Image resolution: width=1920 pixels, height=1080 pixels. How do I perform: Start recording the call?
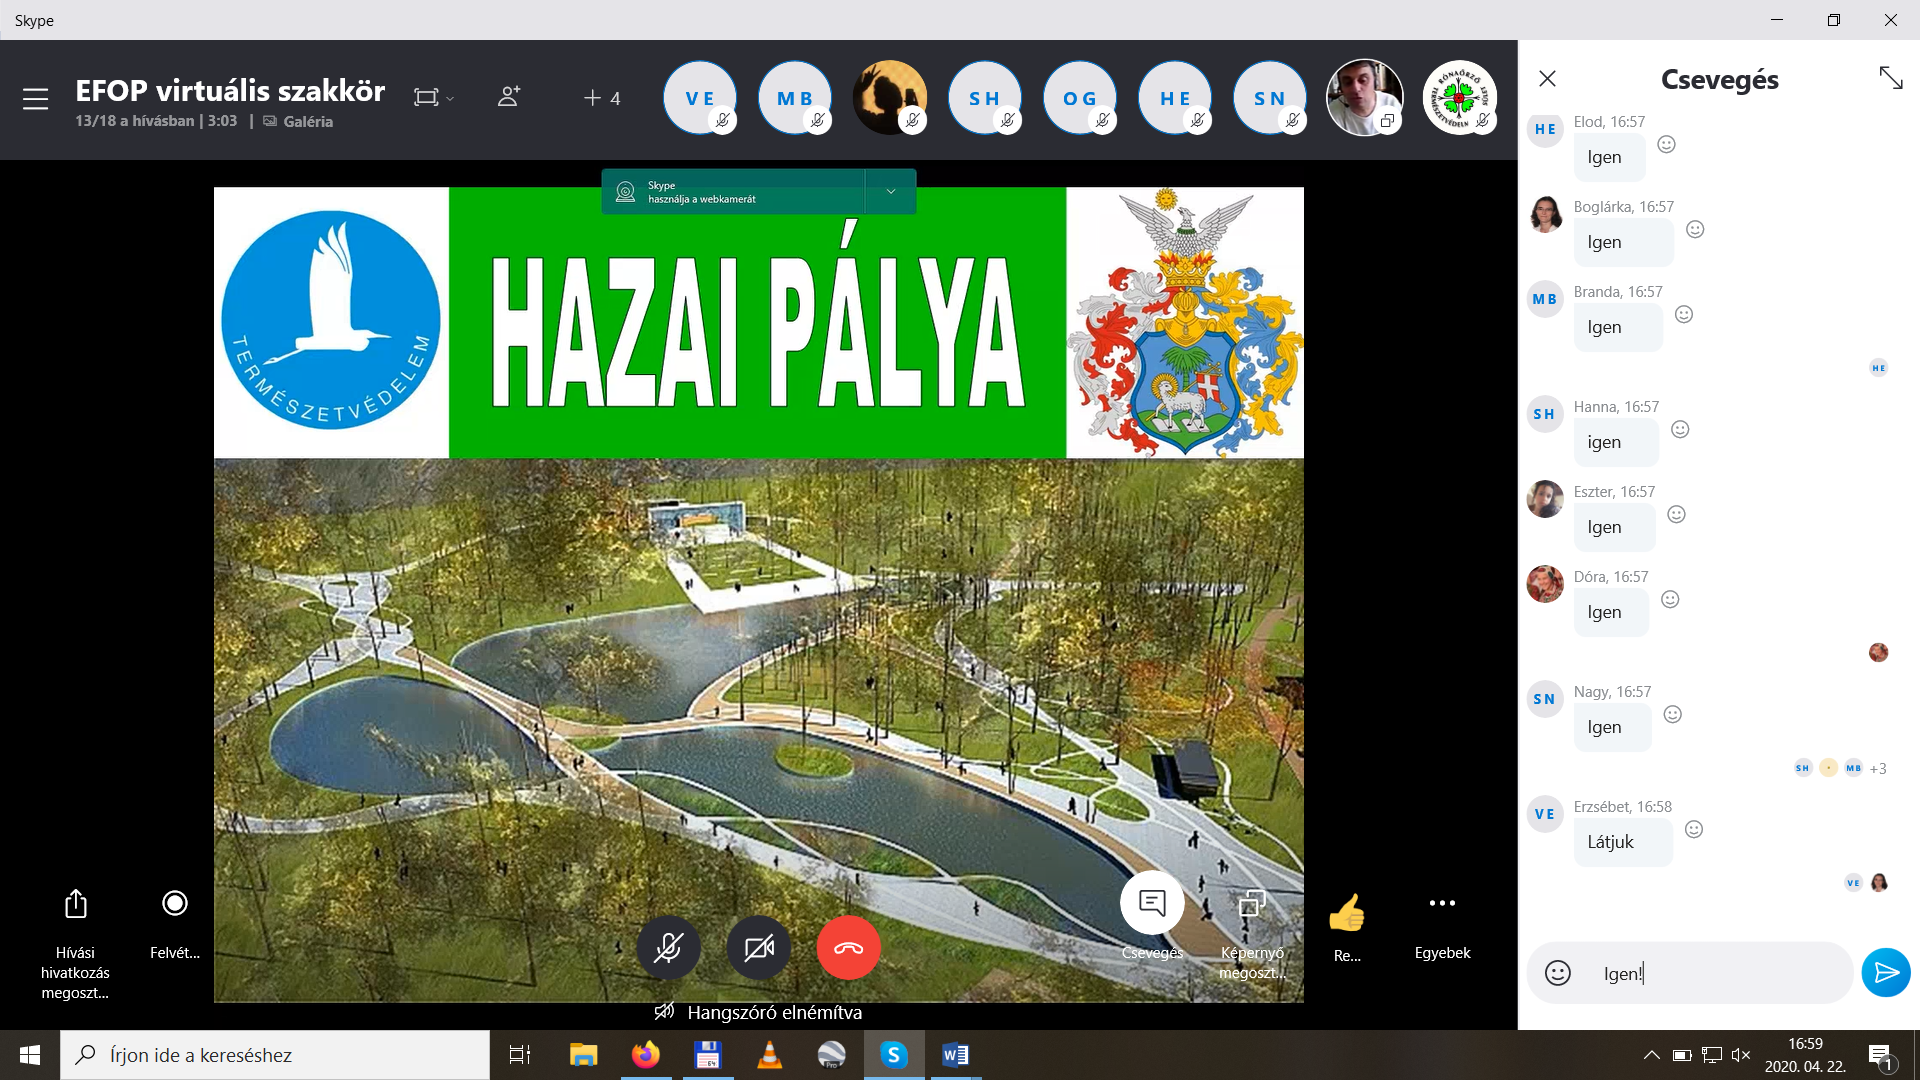click(x=175, y=923)
